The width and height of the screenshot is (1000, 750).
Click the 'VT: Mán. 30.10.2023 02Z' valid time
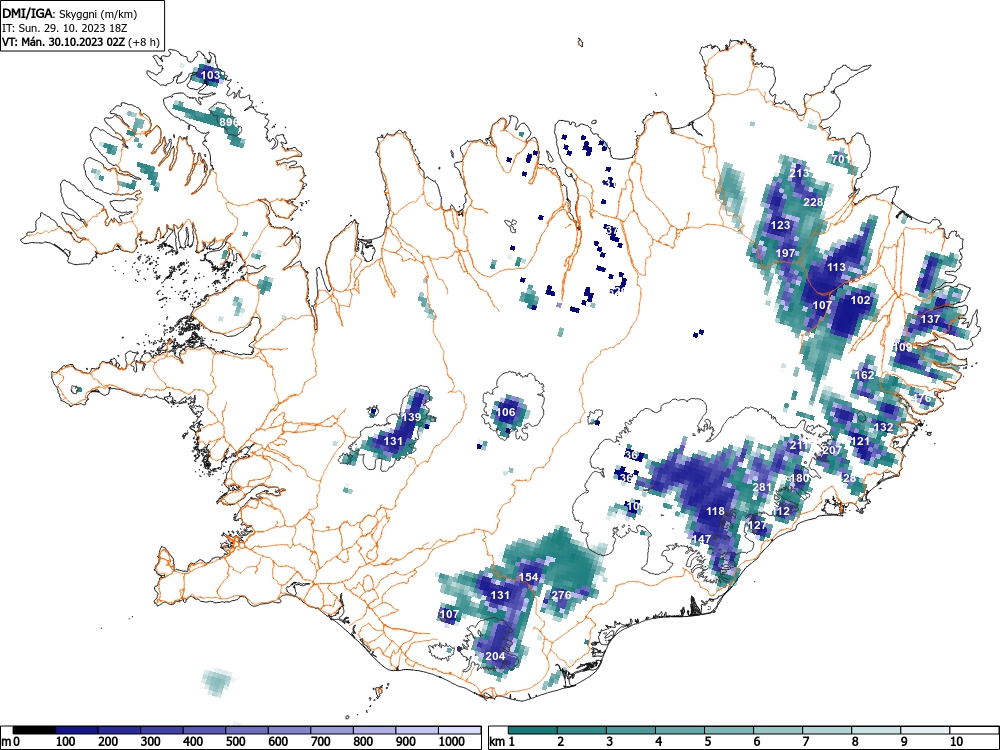click(x=65, y=42)
